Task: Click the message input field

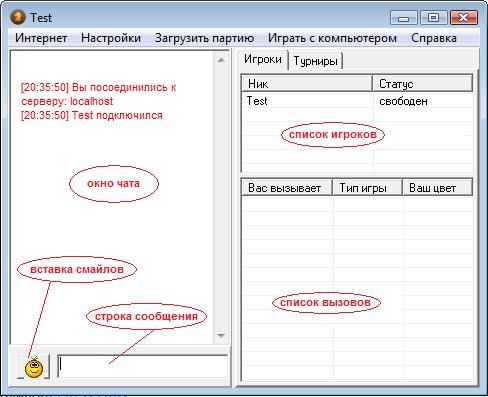Action: 143,366
